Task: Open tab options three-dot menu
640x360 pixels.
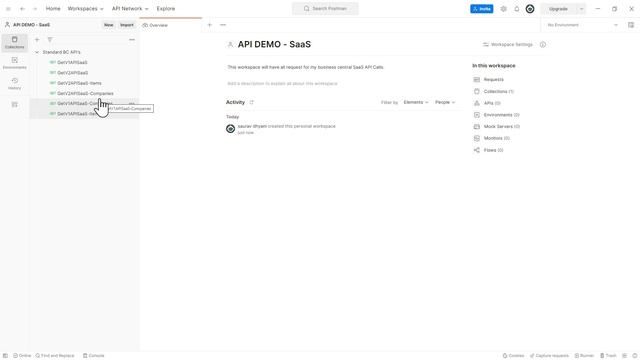Action: [x=223, y=25]
